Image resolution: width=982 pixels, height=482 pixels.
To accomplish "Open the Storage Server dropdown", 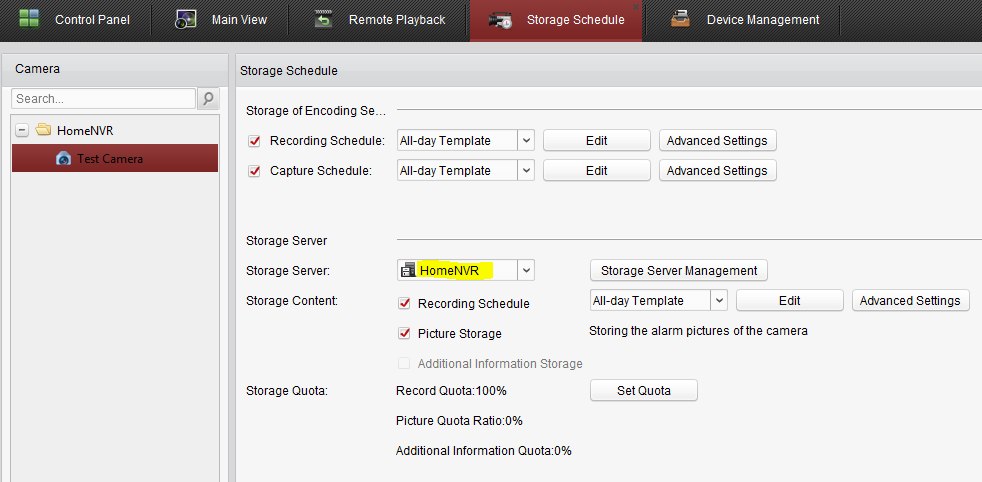I will [526, 270].
